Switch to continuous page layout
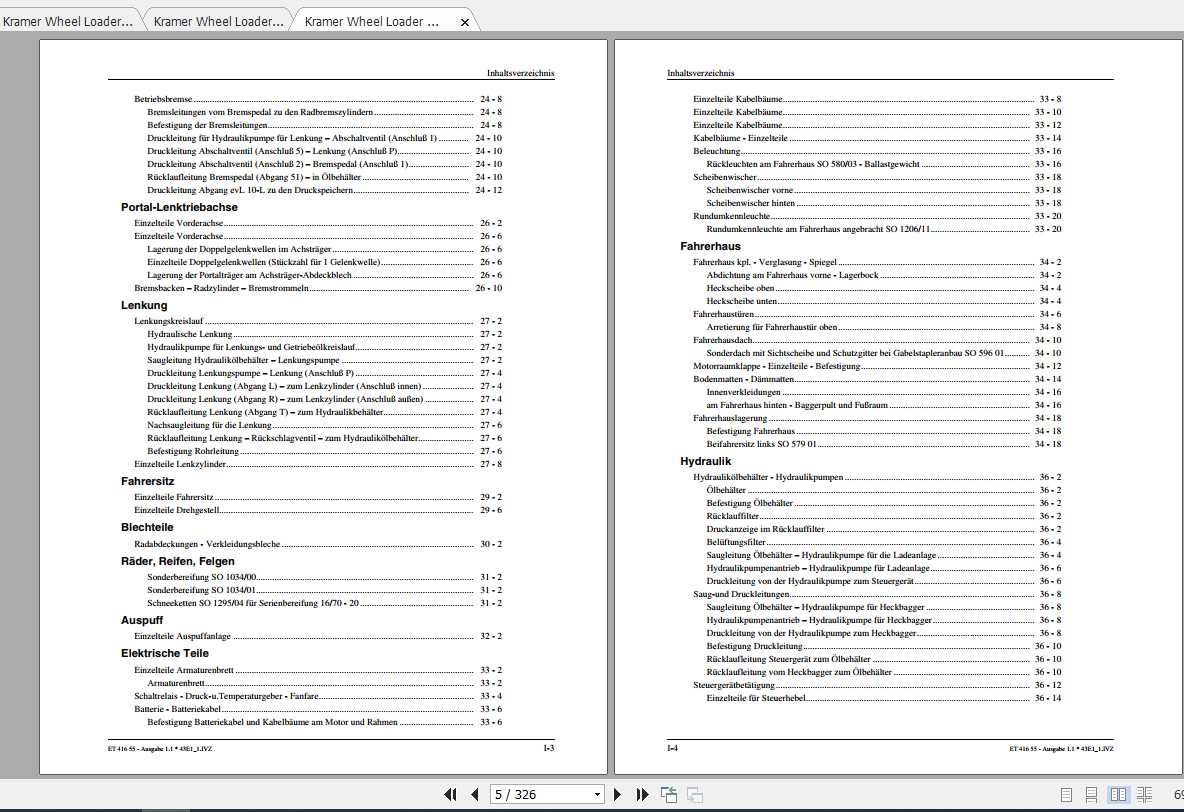 1091,795
